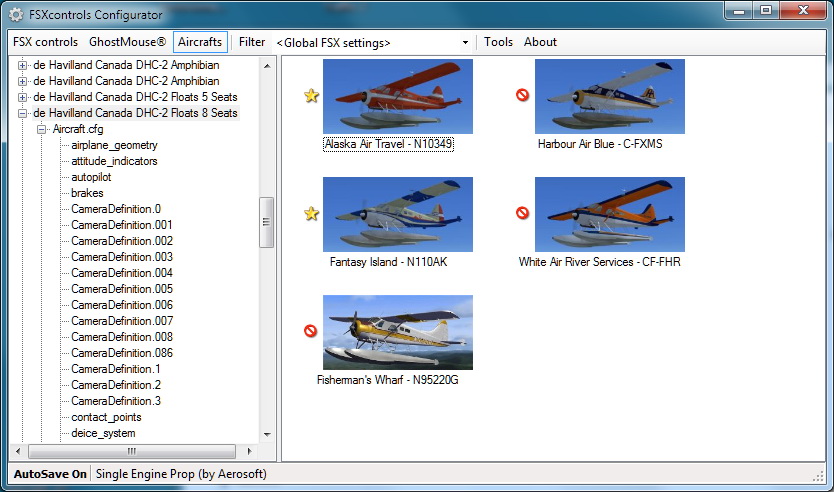Viewport: 834px width, 492px height.
Task: Select the Fantasy Island aircraft thumbnail
Action: 398,214
